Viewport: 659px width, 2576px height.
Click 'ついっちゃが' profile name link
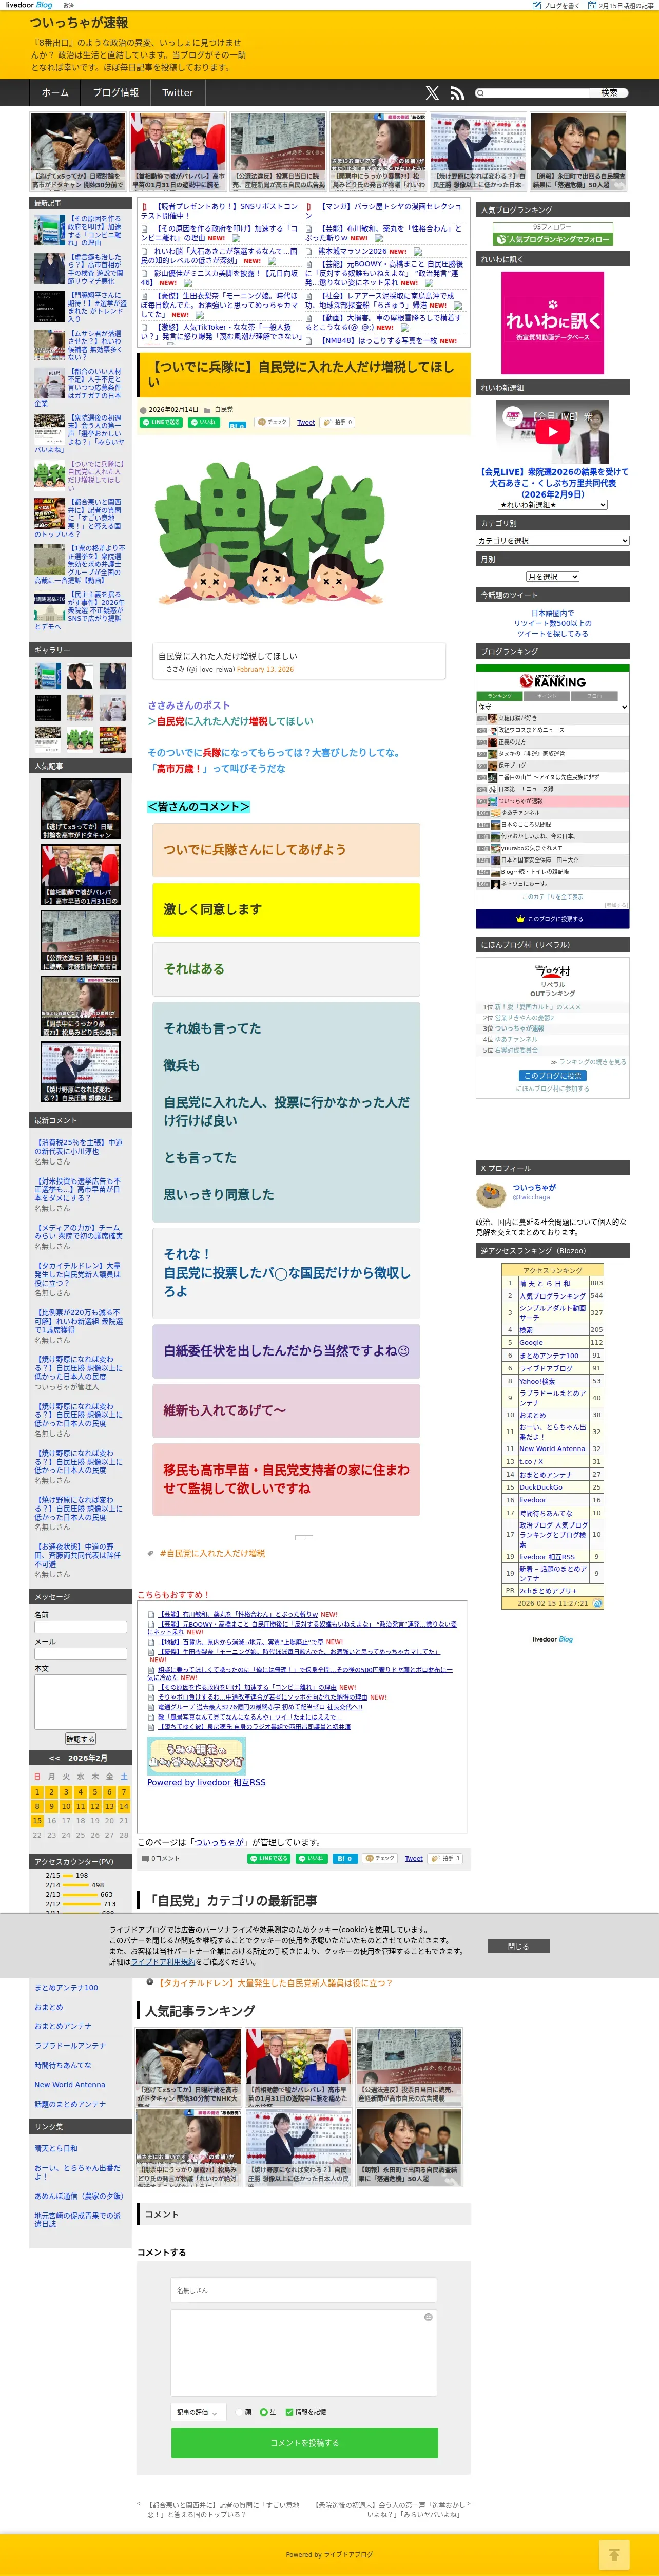[534, 1187]
